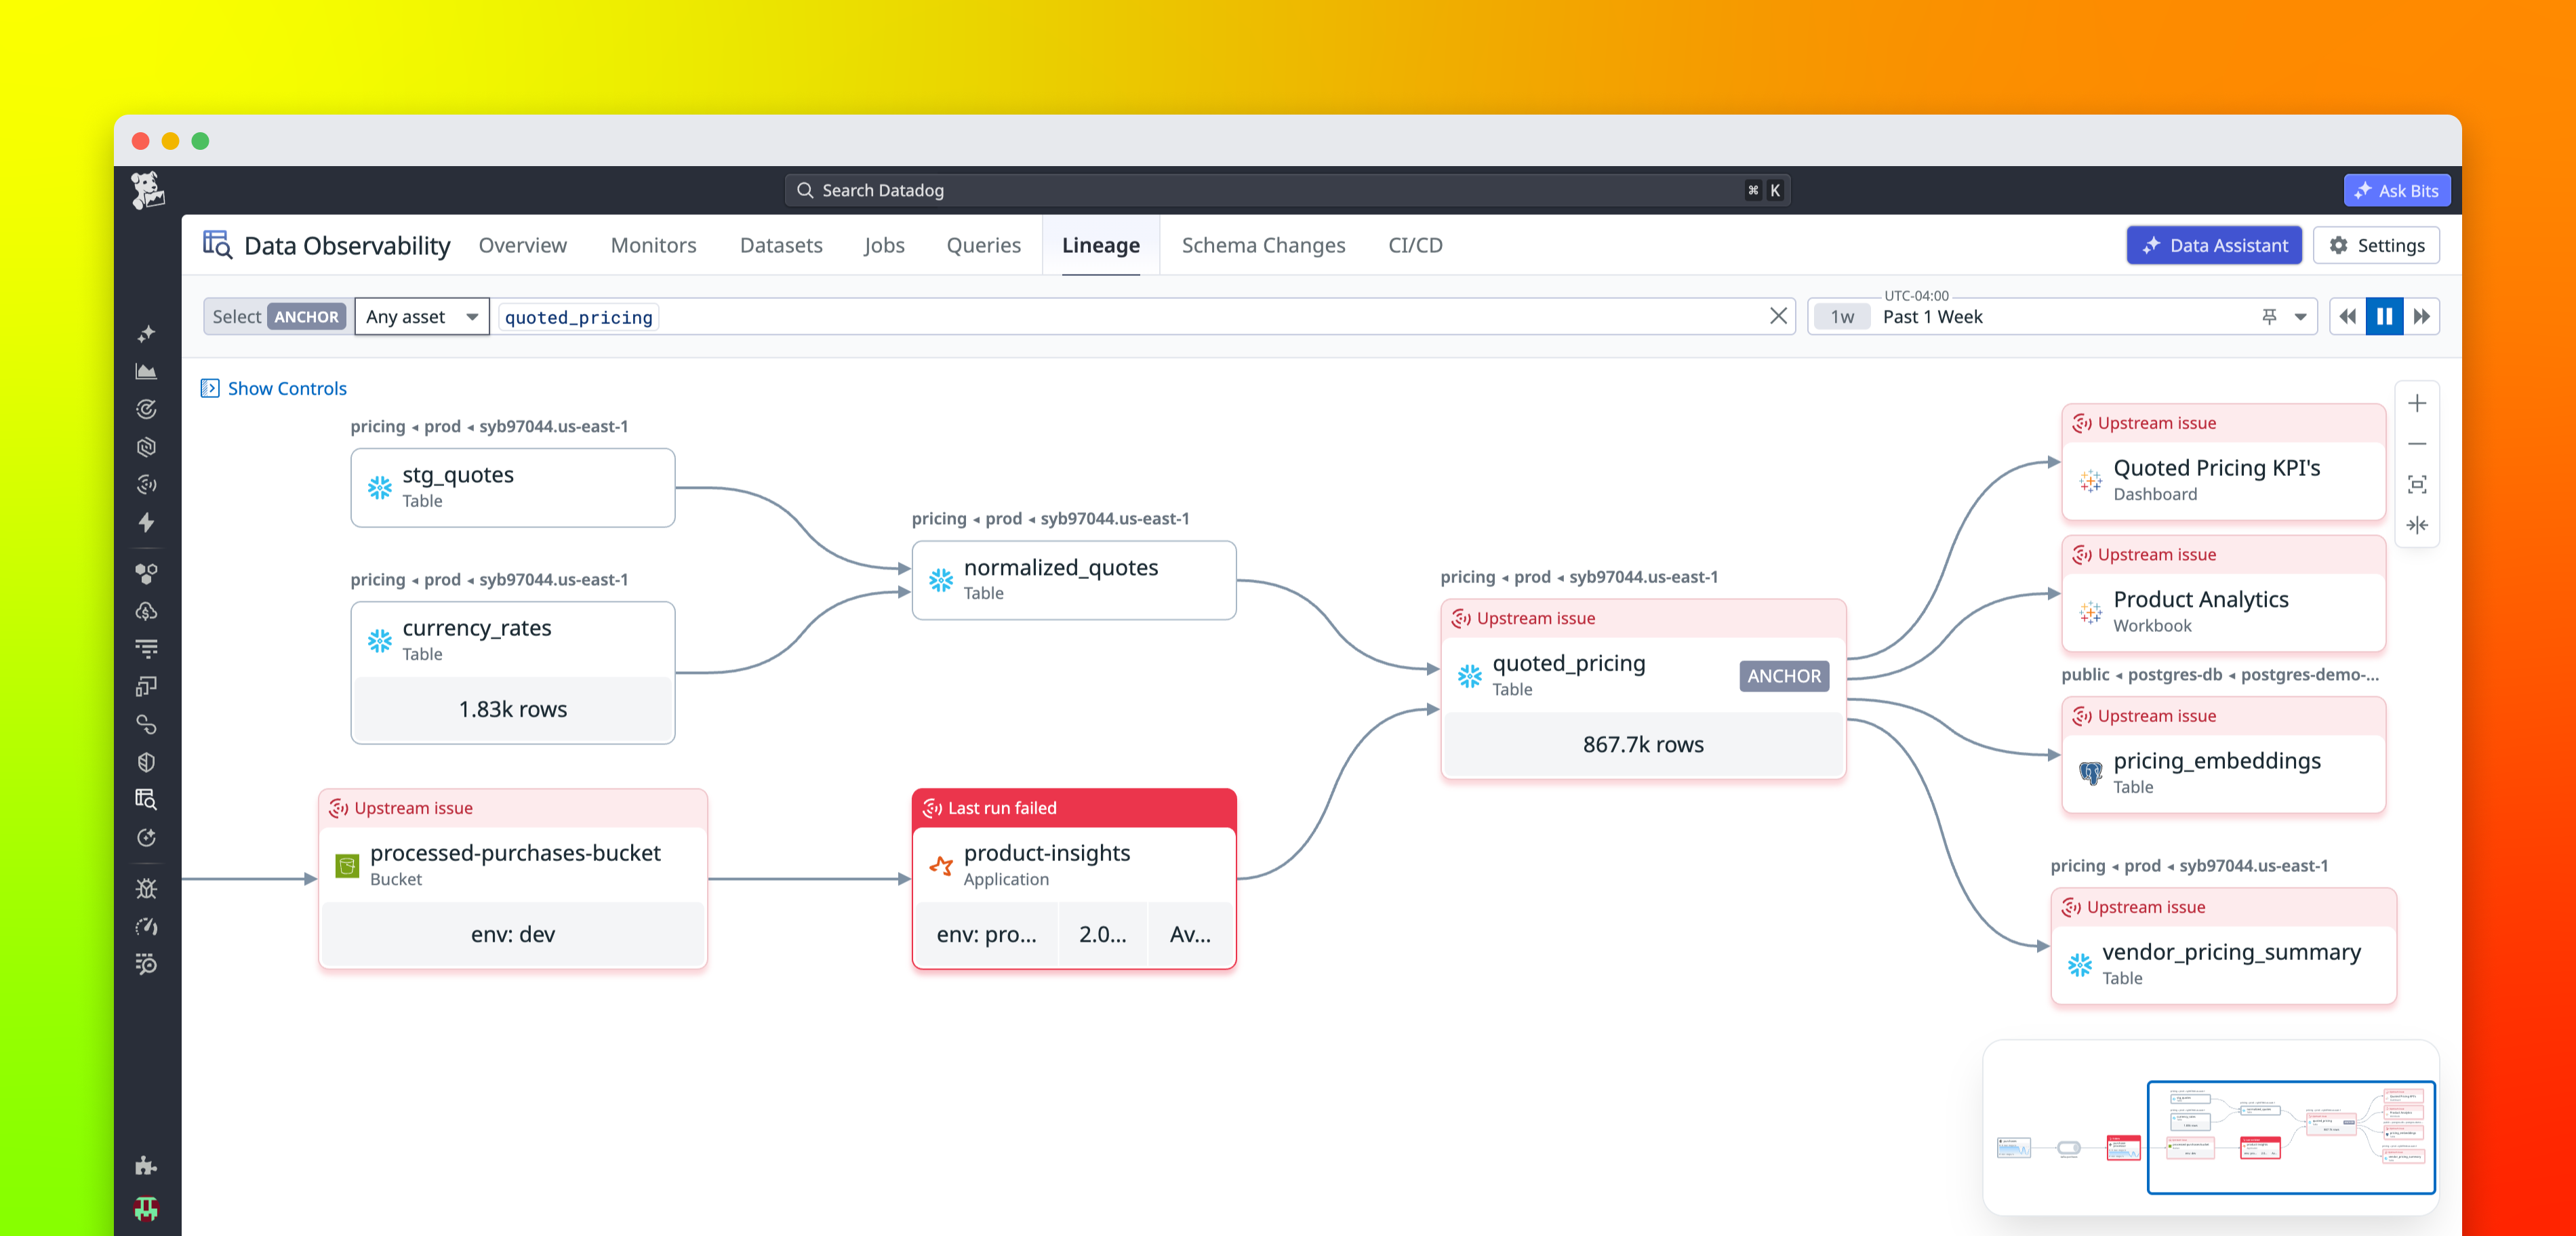Click the Snowflake icon on stg_quotes
This screenshot has height=1236, width=2576.
[x=380, y=487]
